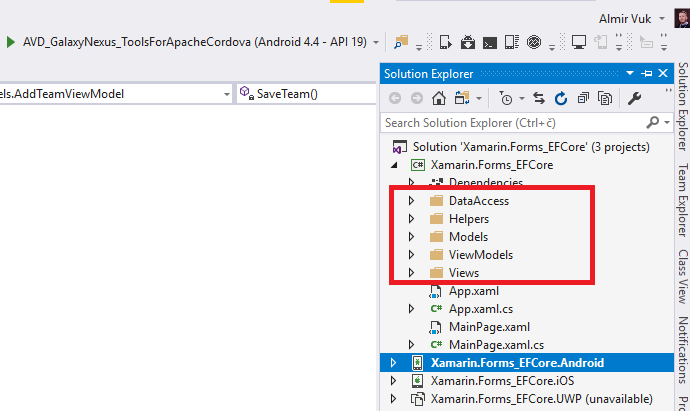Viewport: 690px width, 411px height.
Task: Select the Models folder
Action: point(468,237)
